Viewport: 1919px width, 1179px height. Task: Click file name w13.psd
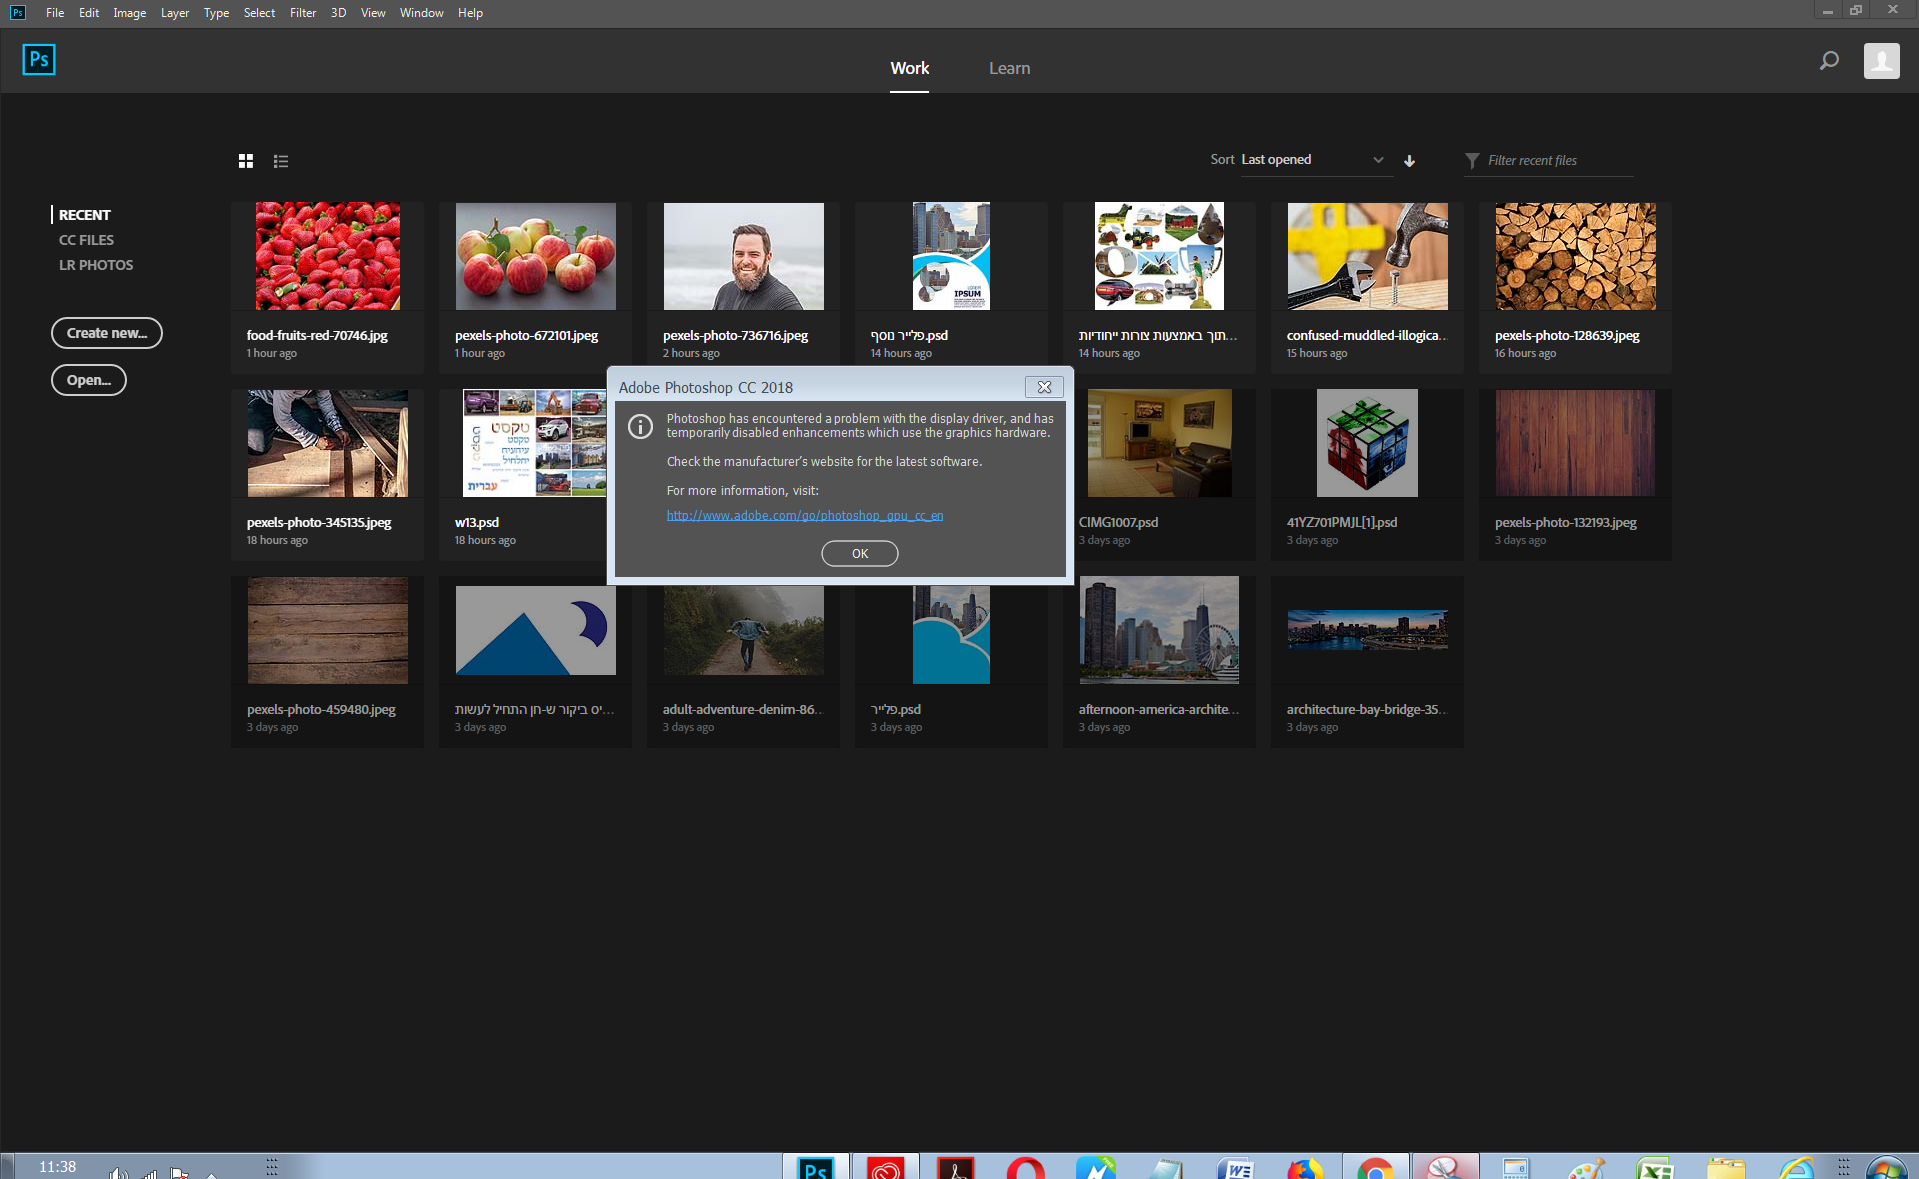click(x=477, y=522)
